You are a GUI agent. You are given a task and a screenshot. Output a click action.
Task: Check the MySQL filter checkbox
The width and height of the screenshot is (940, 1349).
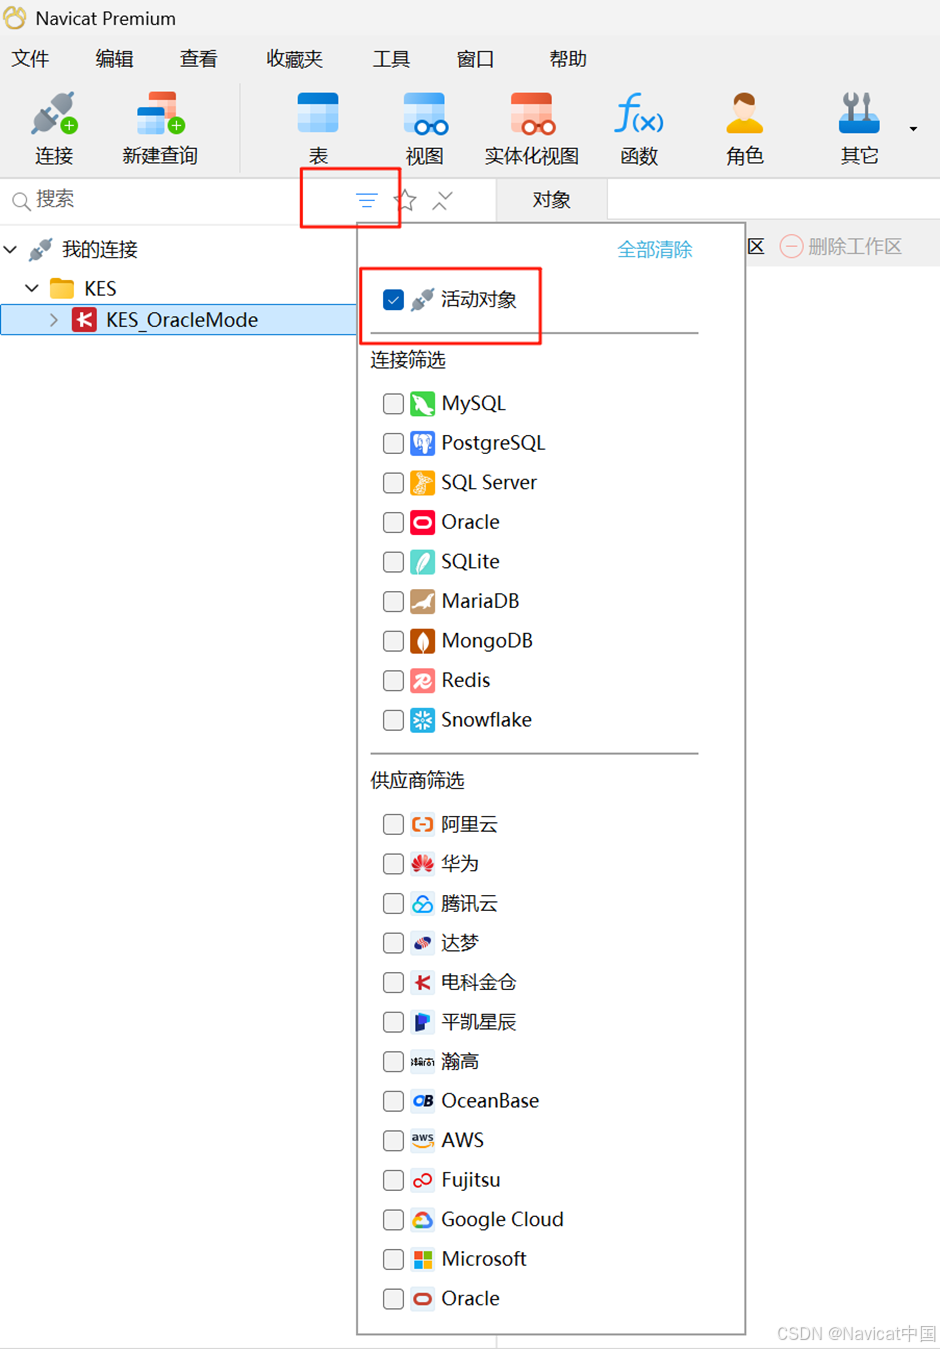393,403
